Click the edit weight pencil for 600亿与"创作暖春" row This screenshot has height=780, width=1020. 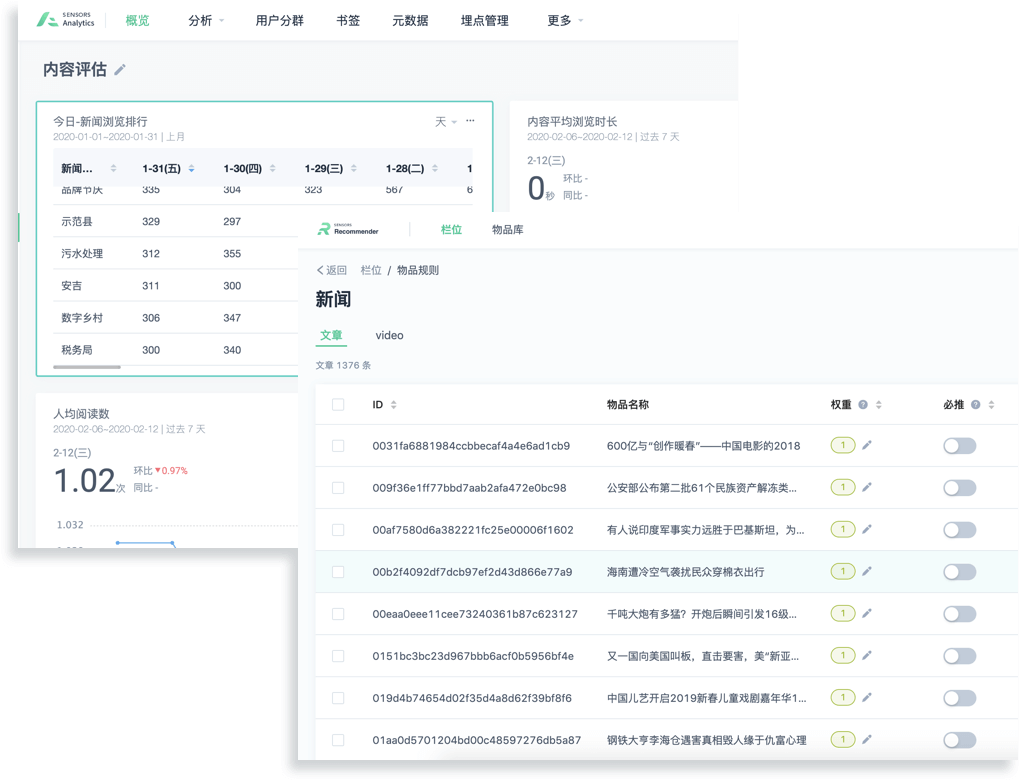[867, 445]
